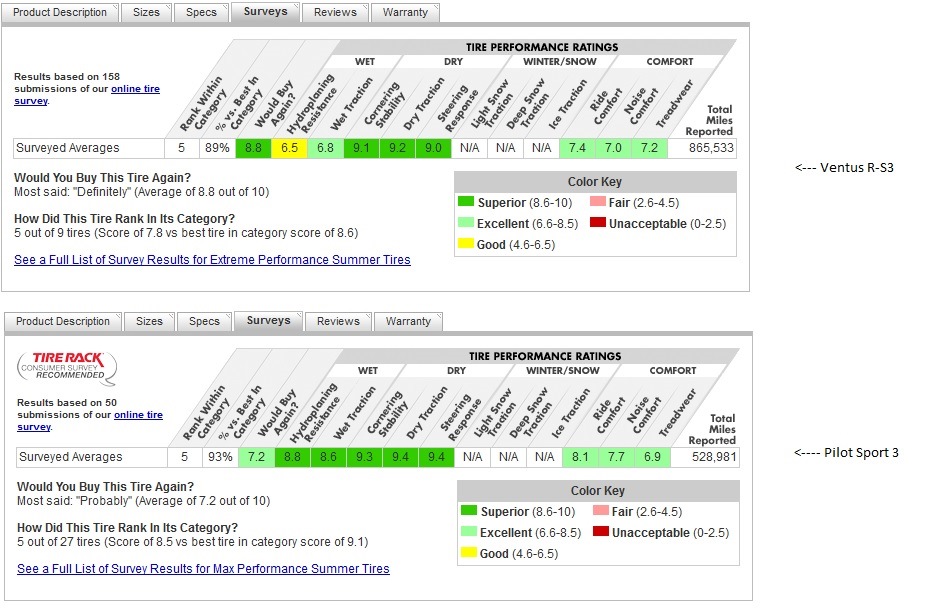Open the Specs tab in the Pilot Sport 3 panel
931x613 pixels.
pyautogui.click(x=204, y=321)
